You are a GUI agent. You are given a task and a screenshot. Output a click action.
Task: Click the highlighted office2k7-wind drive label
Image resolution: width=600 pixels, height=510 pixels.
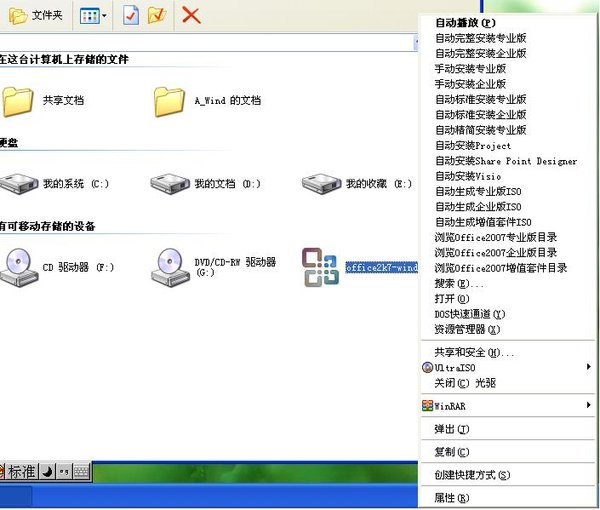tap(381, 267)
